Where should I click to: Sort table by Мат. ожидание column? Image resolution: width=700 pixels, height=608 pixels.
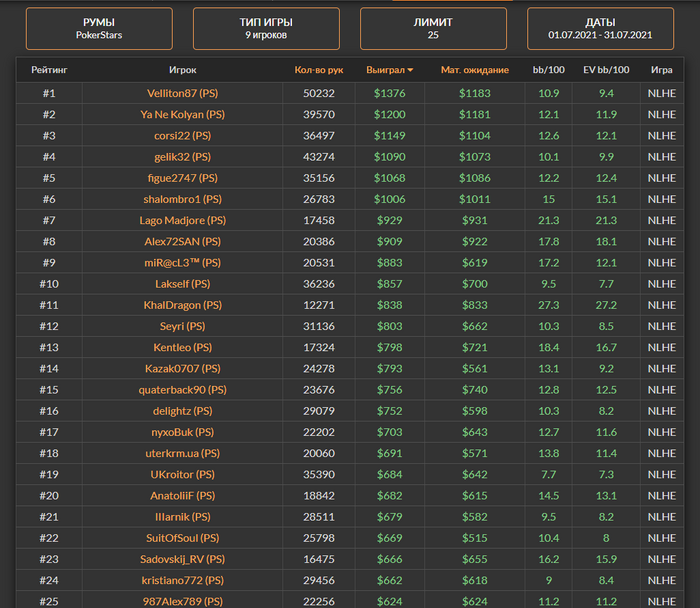(474, 70)
